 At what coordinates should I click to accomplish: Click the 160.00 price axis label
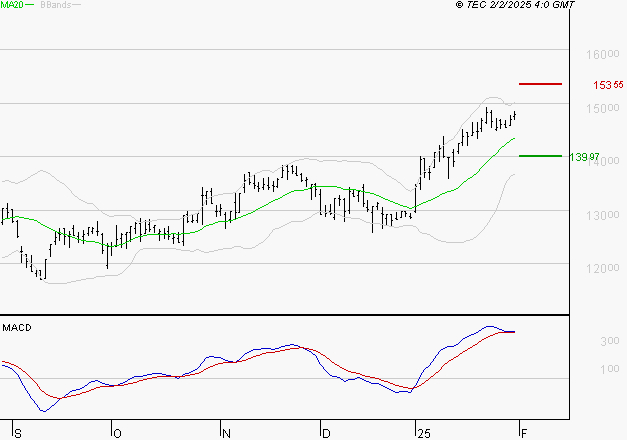603,54
